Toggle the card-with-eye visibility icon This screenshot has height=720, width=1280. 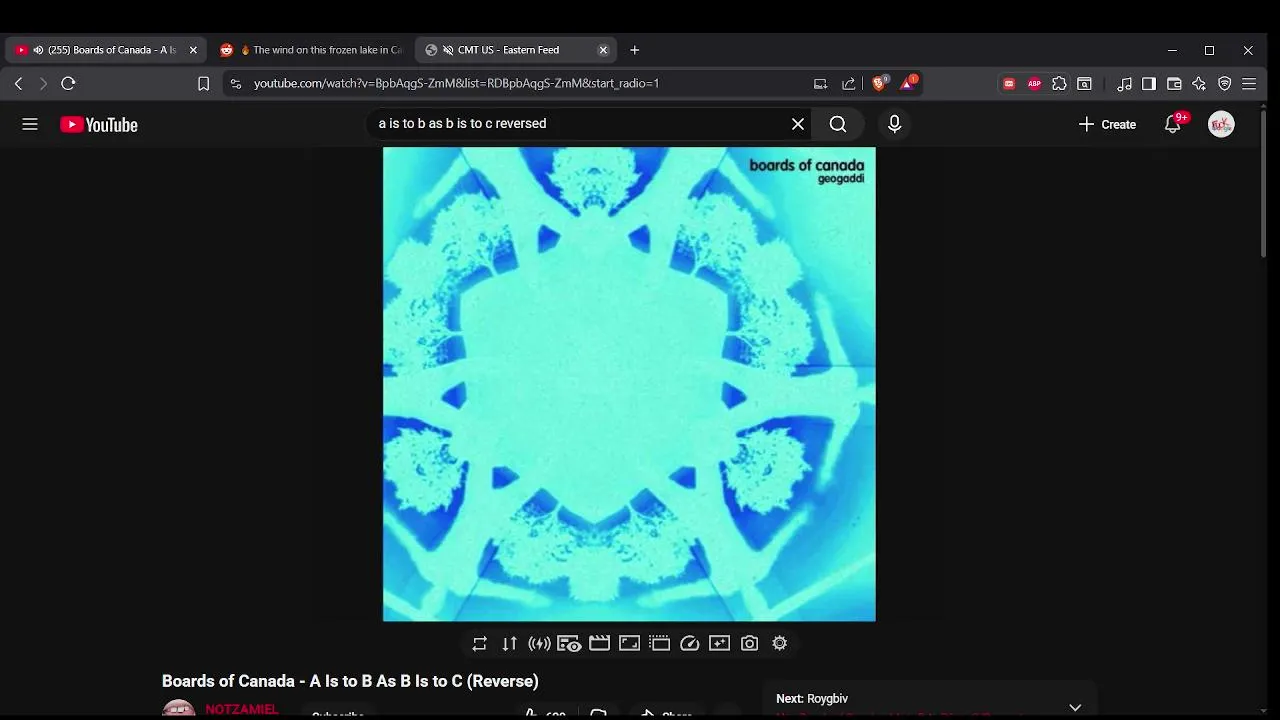click(x=569, y=644)
